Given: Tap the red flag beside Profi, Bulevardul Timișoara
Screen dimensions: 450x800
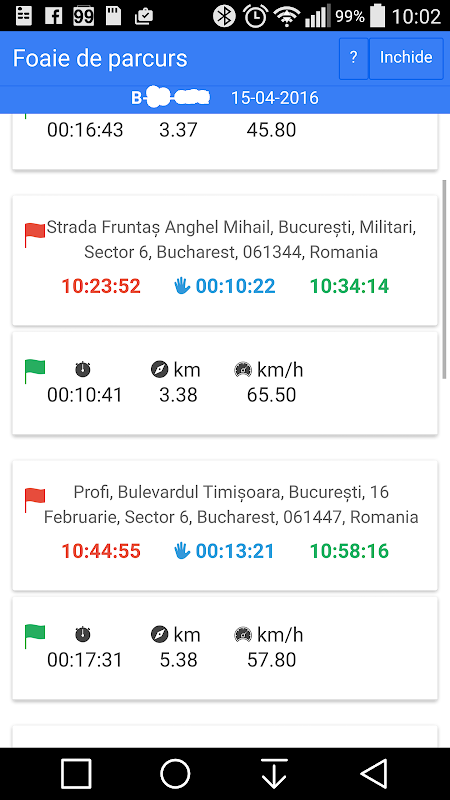Looking at the screenshot, I should click(35, 500).
